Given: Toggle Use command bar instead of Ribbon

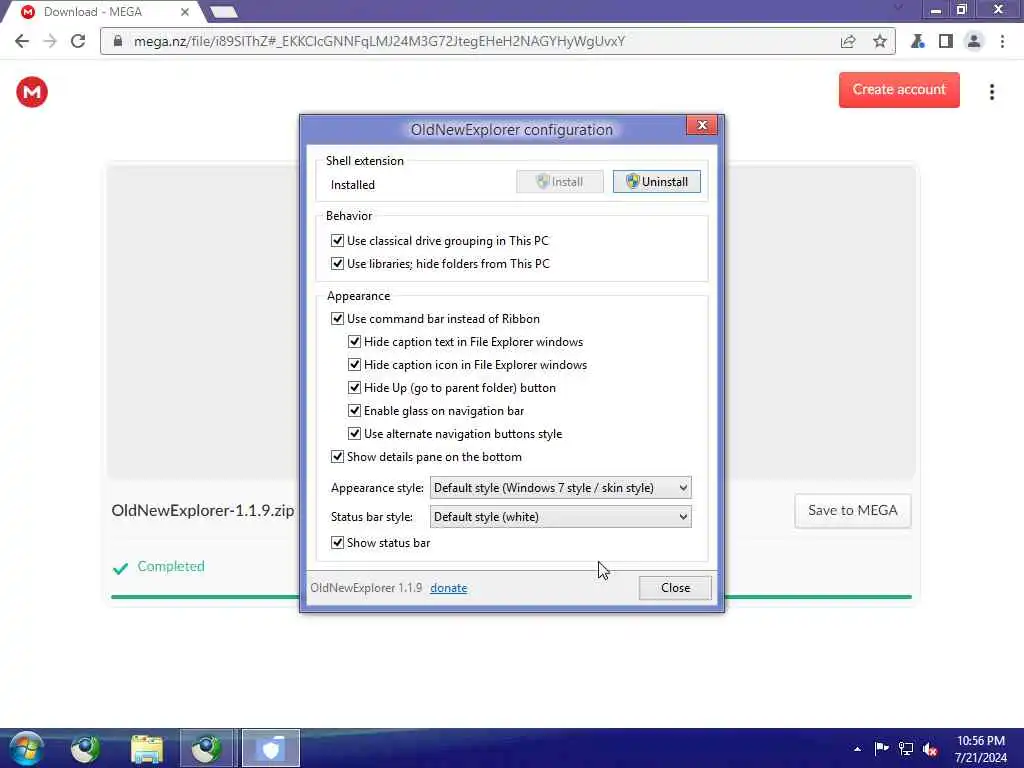Looking at the screenshot, I should click(x=337, y=319).
